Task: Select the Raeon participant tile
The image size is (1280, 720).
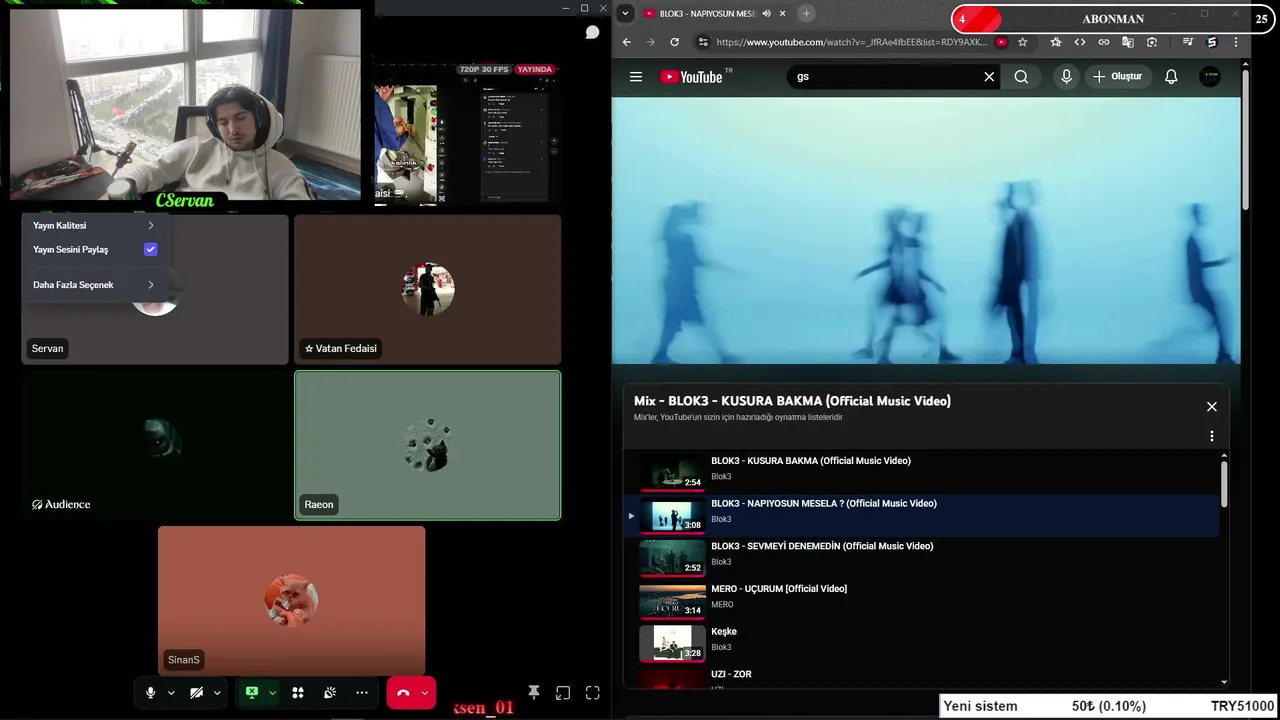Action: (427, 445)
